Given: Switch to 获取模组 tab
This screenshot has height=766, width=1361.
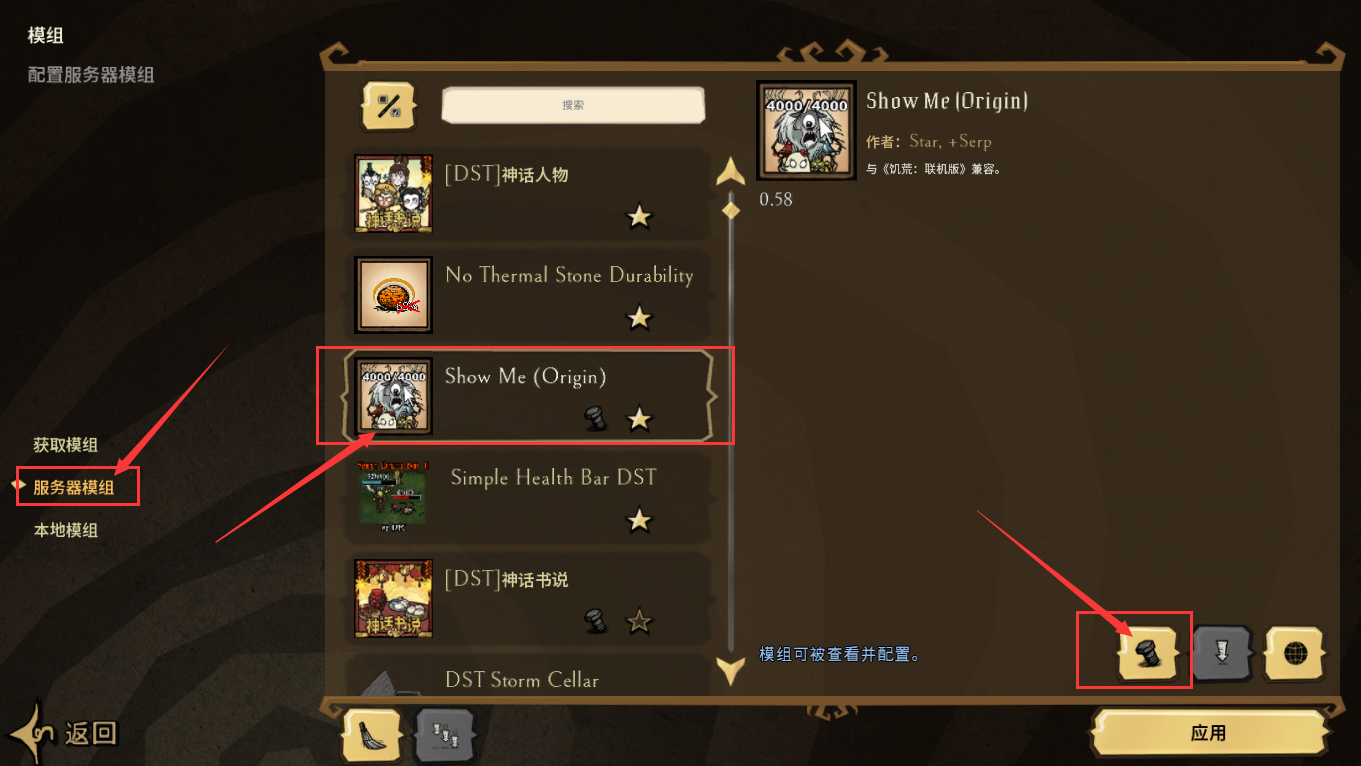Looking at the screenshot, I should pyautogui.click(x=66, y=445).
